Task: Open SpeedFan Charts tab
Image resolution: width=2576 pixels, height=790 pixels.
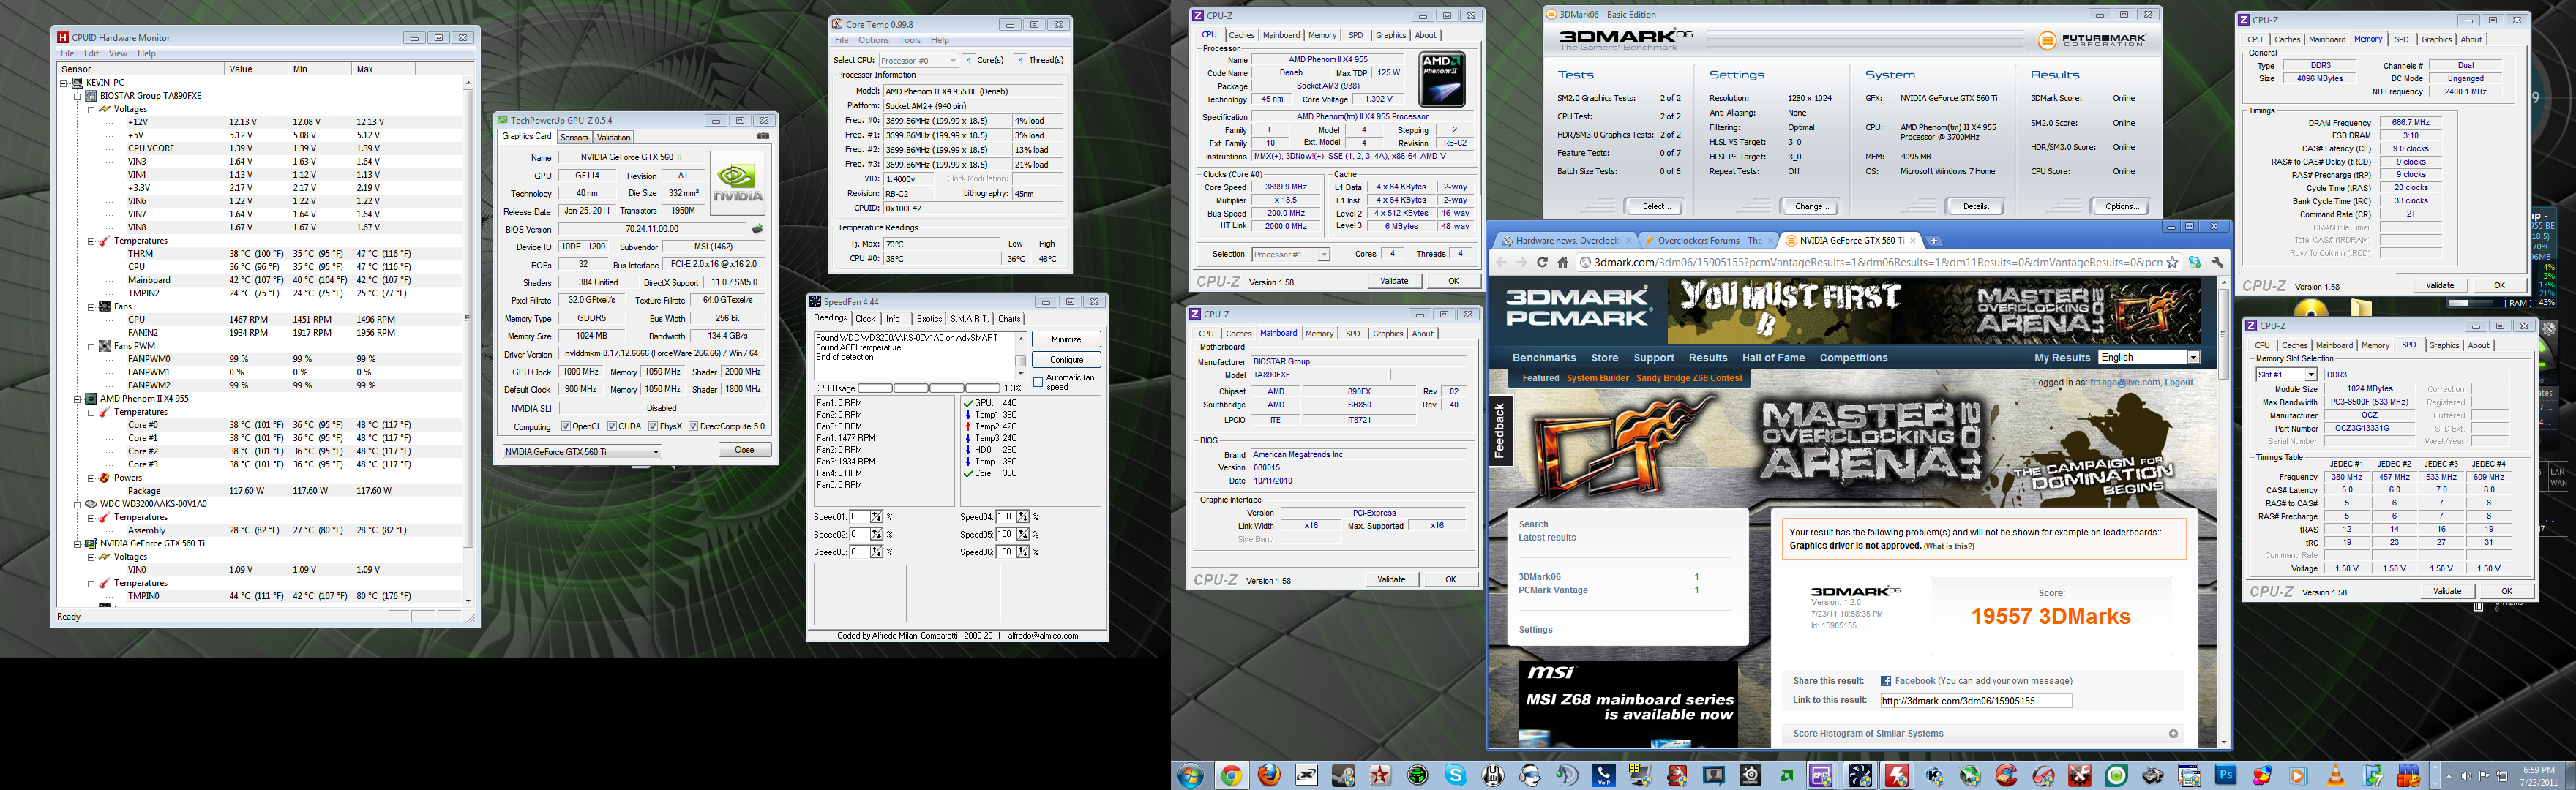Action: (1009, 319)
